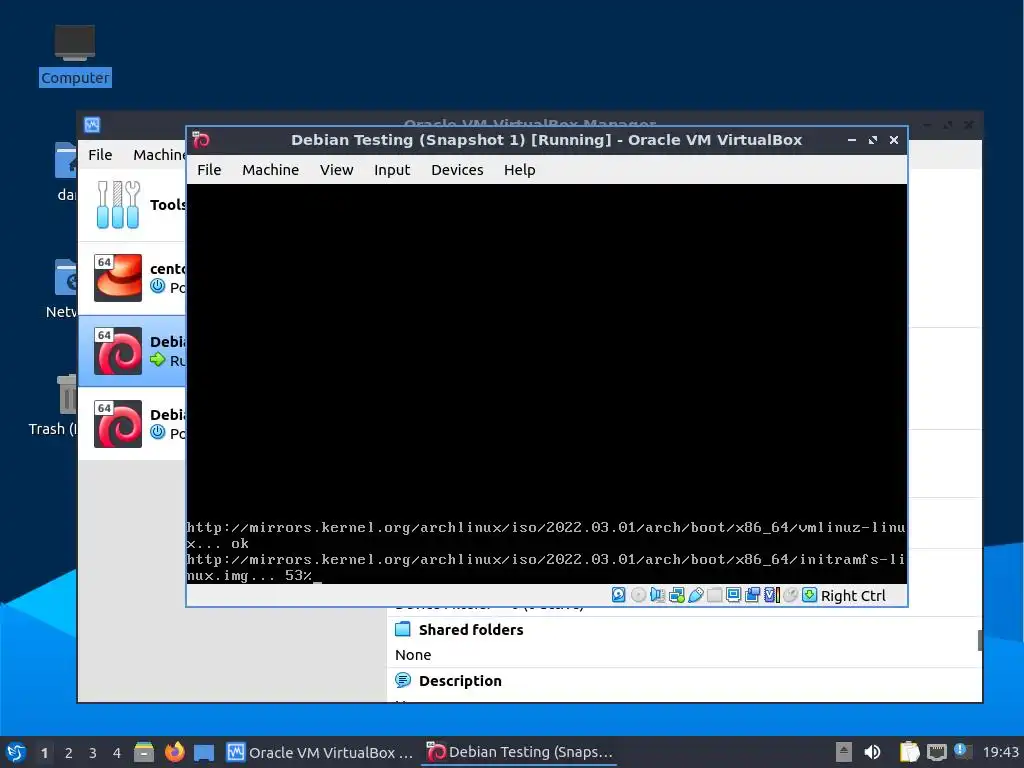Click the VirtualBox Manager title bar icon
This screenshot has width=1024, height=768.
[92, 125]
